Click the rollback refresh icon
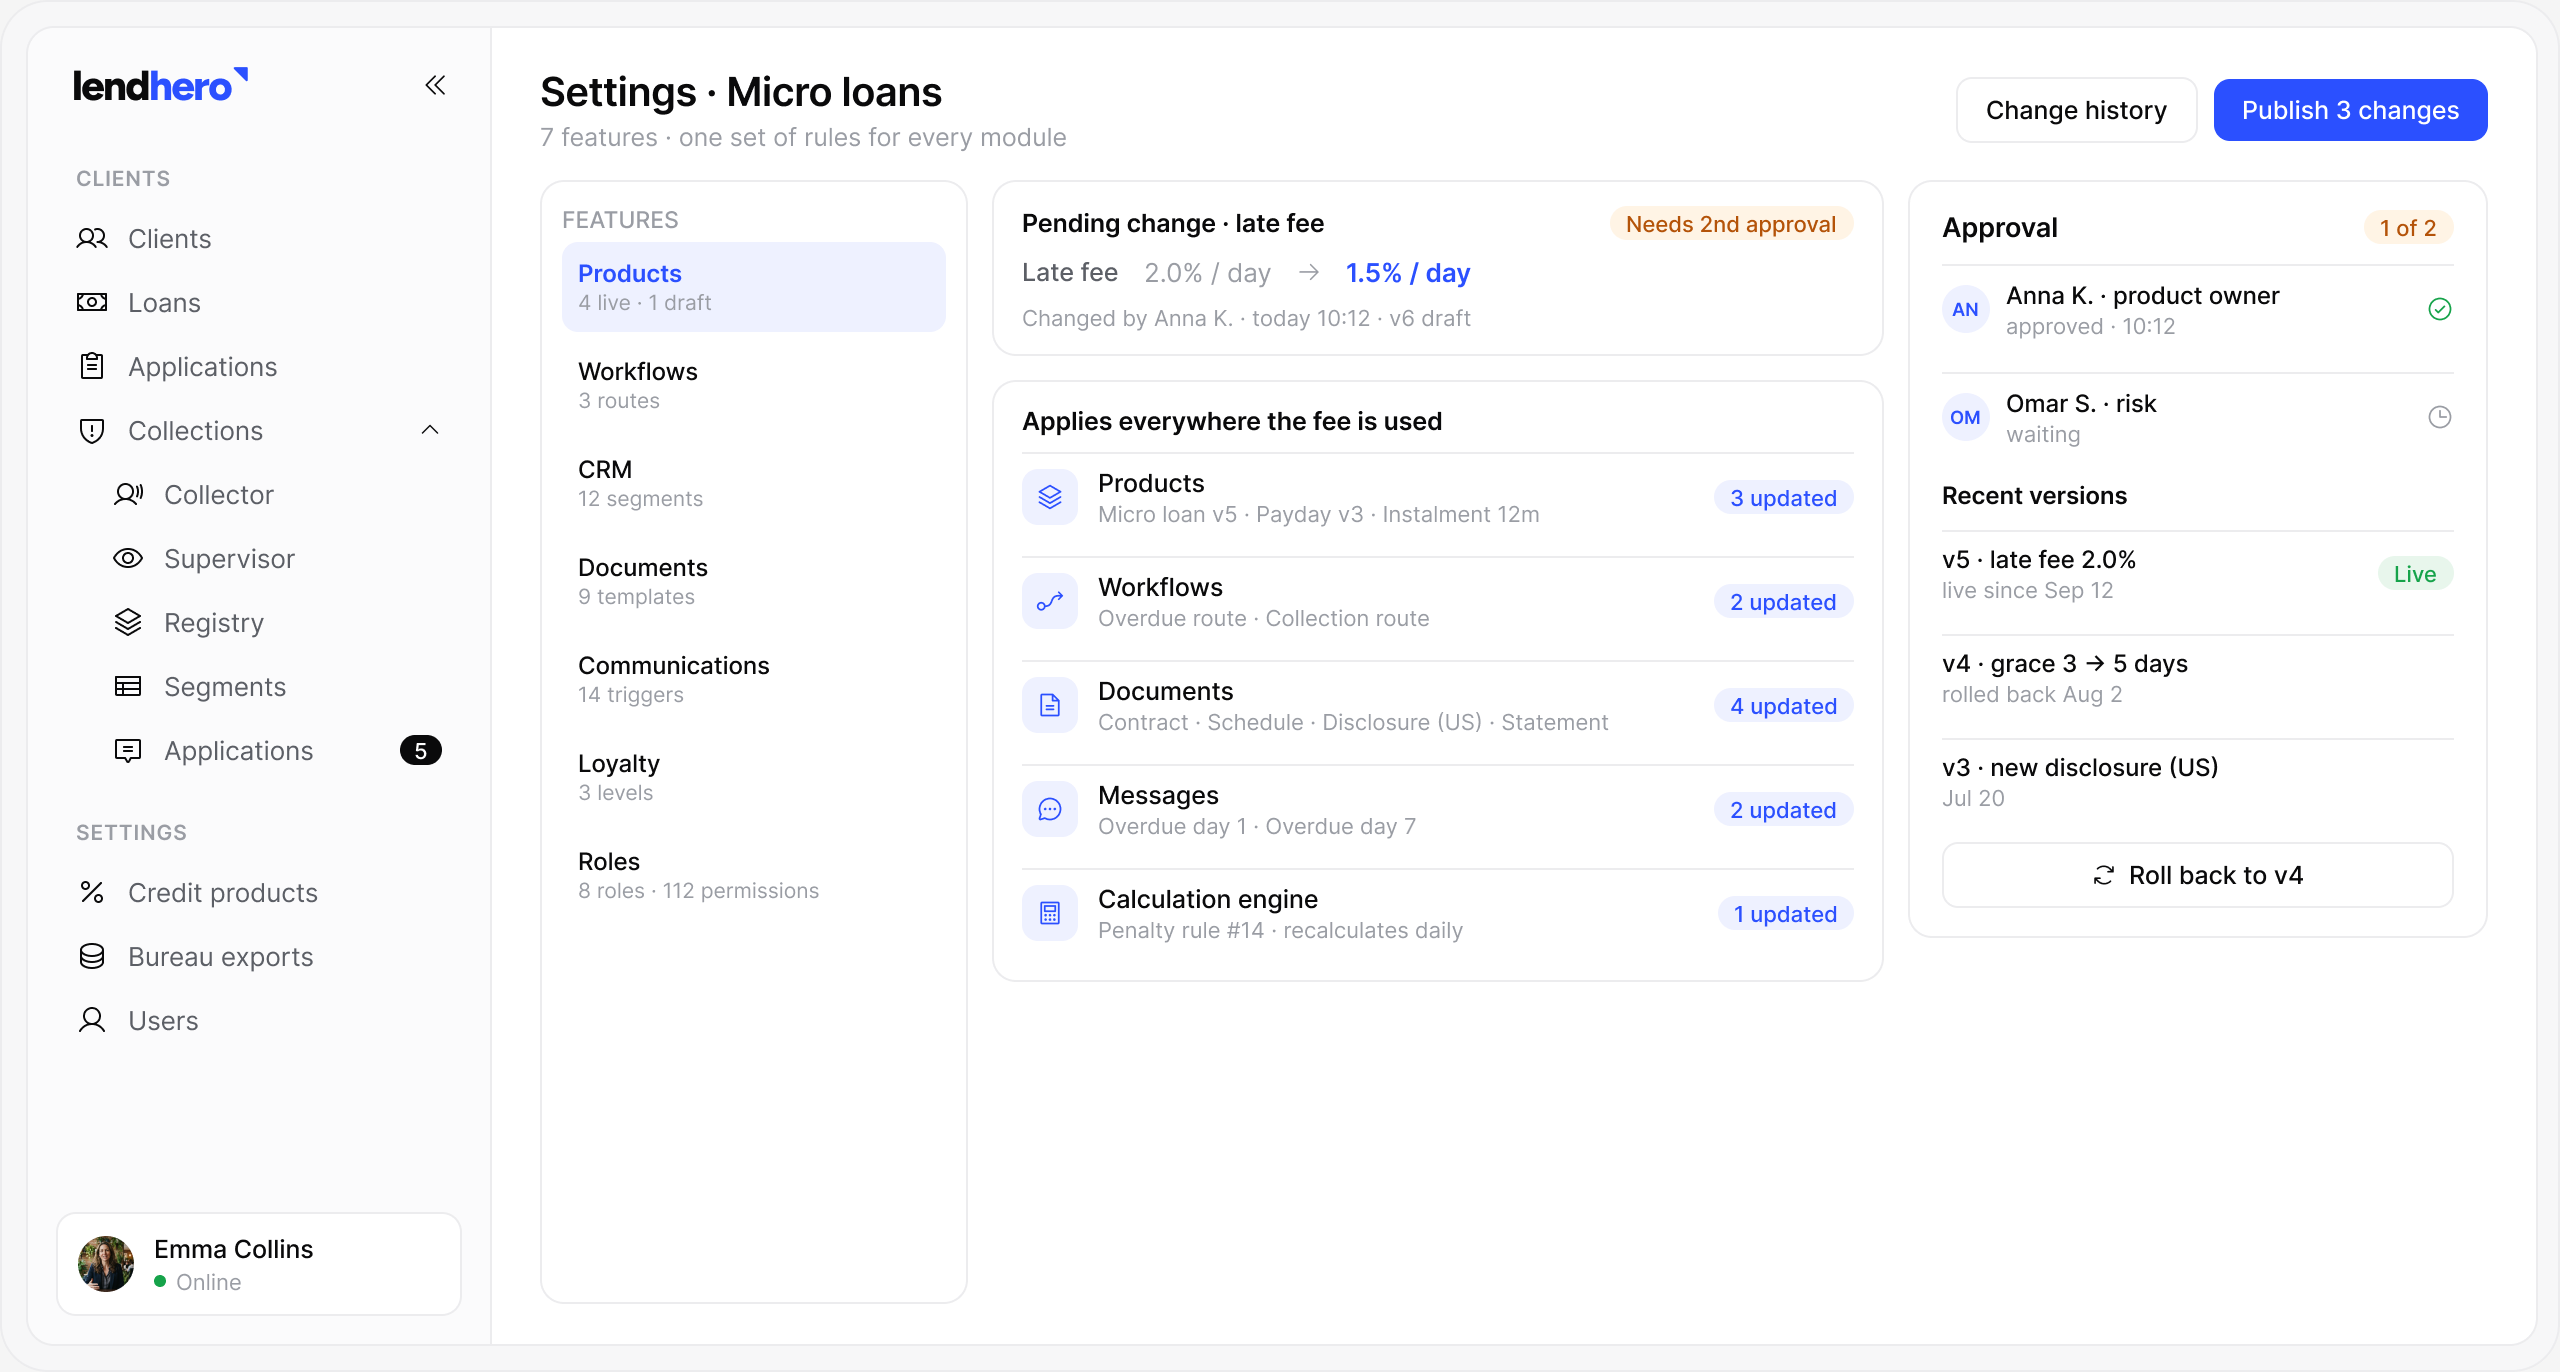This screenshot has width=2560, height=1372. [x=2104, y=875]
